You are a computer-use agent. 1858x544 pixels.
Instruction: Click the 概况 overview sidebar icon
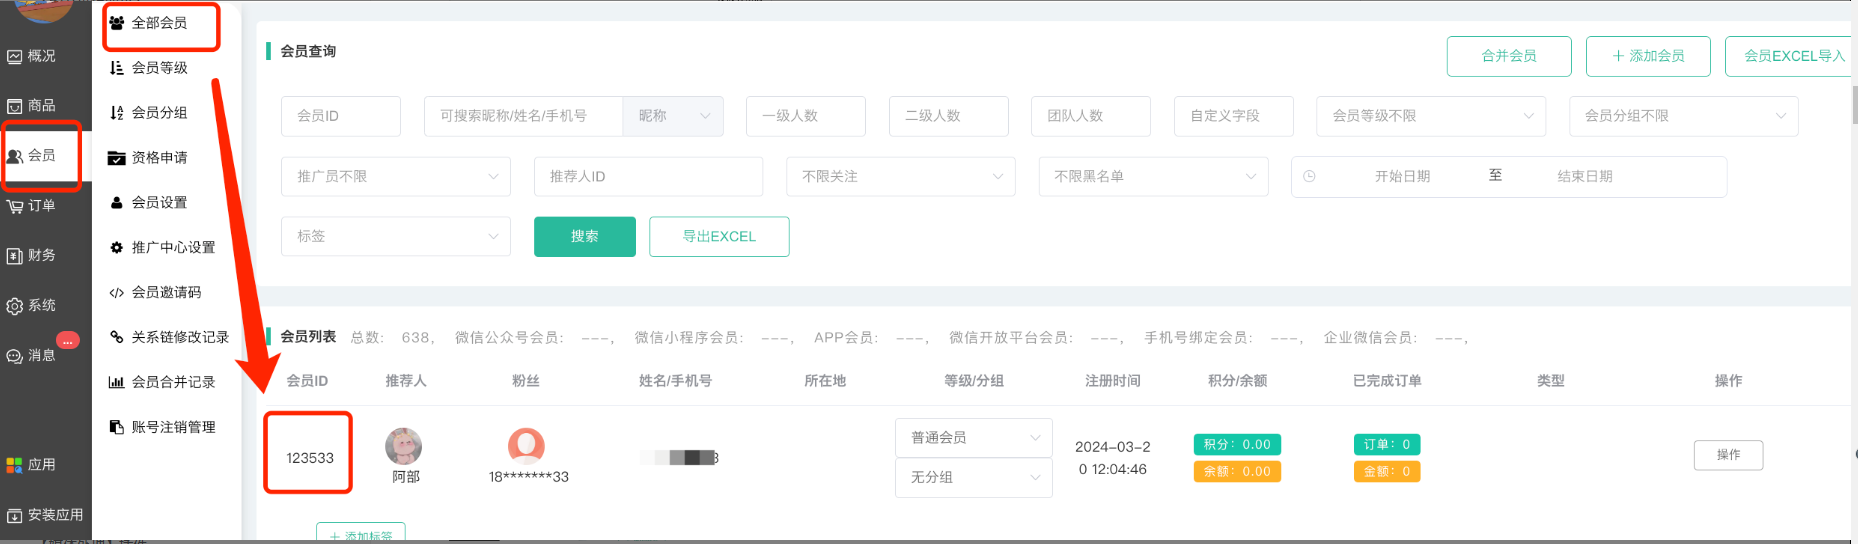15,57
